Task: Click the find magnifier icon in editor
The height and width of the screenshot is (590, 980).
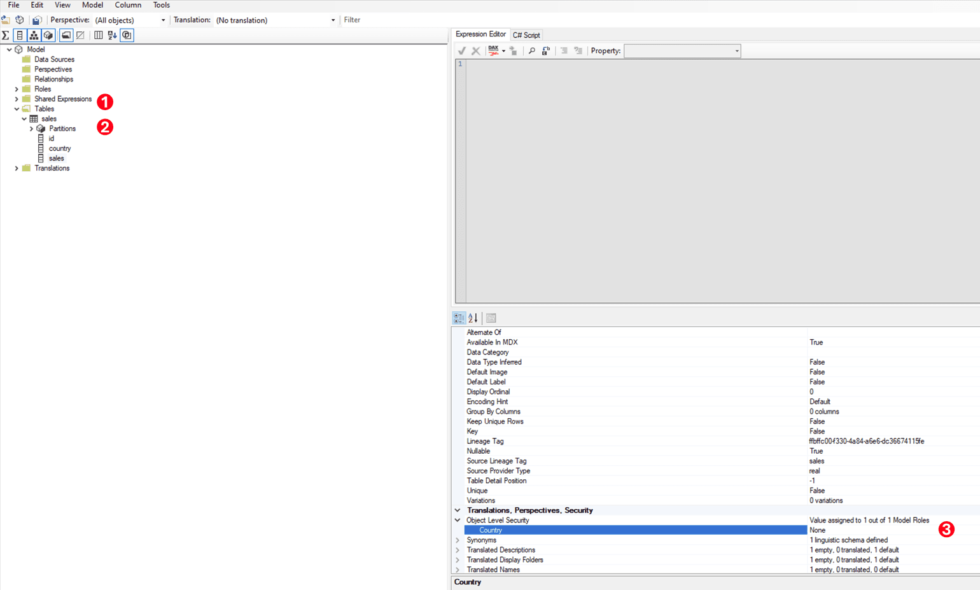Action: 531,51
